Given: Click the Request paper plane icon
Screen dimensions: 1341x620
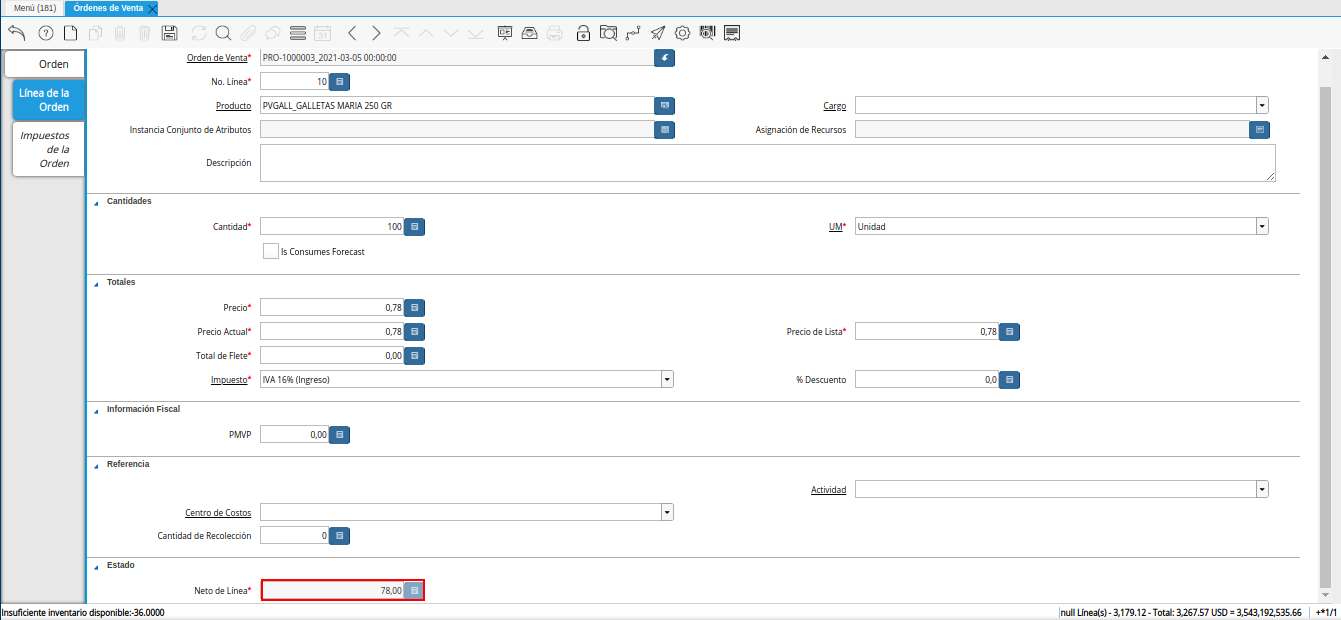Looking at the screenshot, I should click(658, 33).
